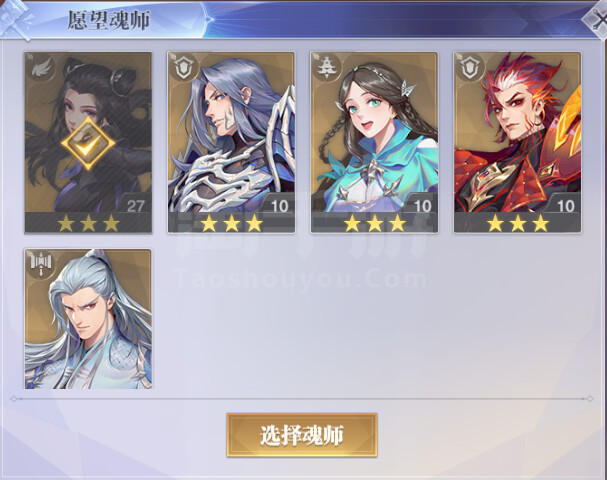Click the hammer emblem beside the 愿望魂师 title

coord(16,19)
